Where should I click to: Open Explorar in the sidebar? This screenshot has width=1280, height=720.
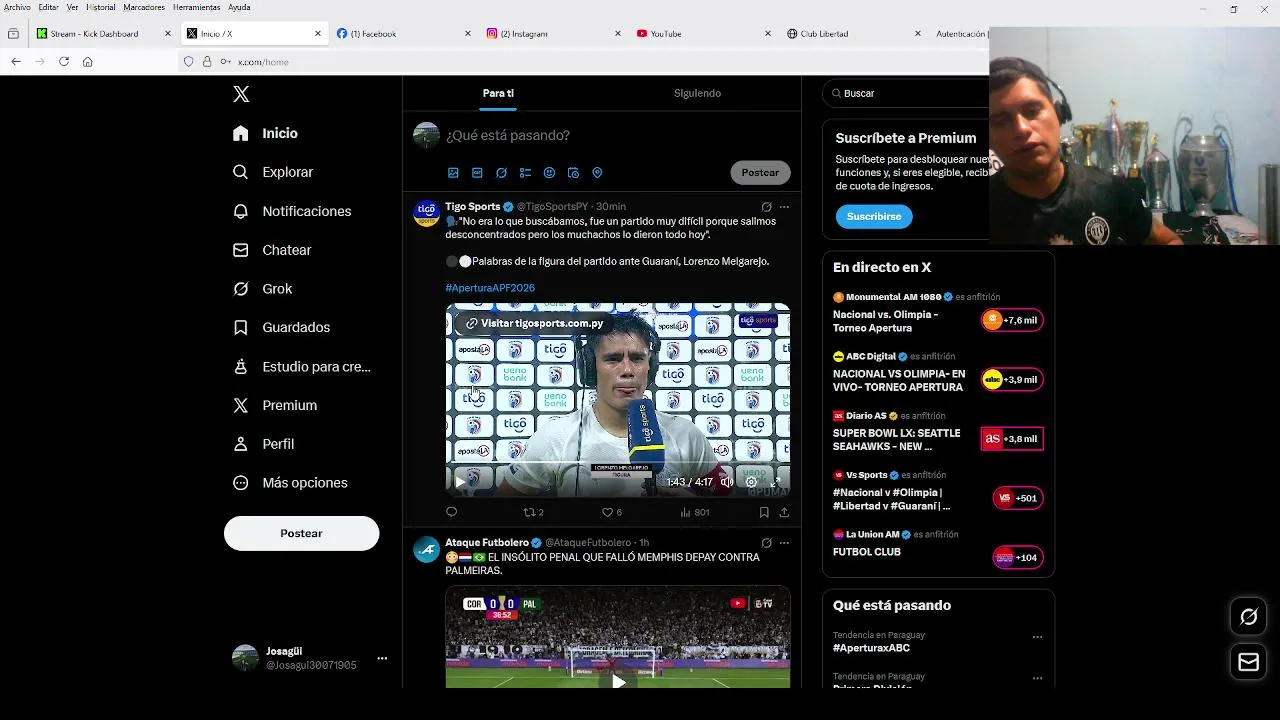[273, 172]
